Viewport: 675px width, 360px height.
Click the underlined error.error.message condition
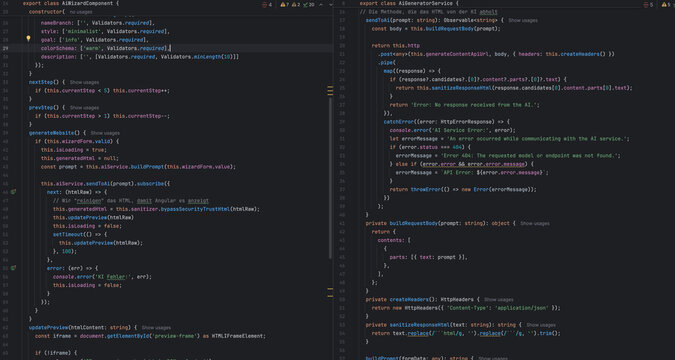474,164
